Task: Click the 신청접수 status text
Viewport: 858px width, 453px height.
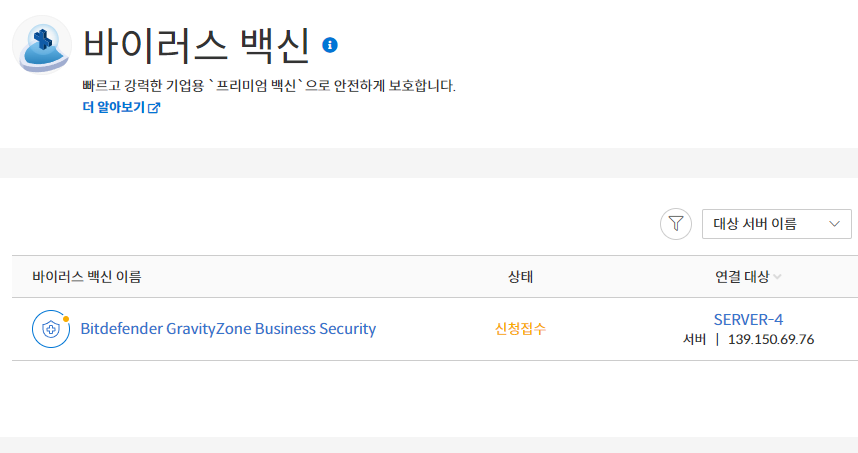Action: pyautogui.click(x=520, y=329)
